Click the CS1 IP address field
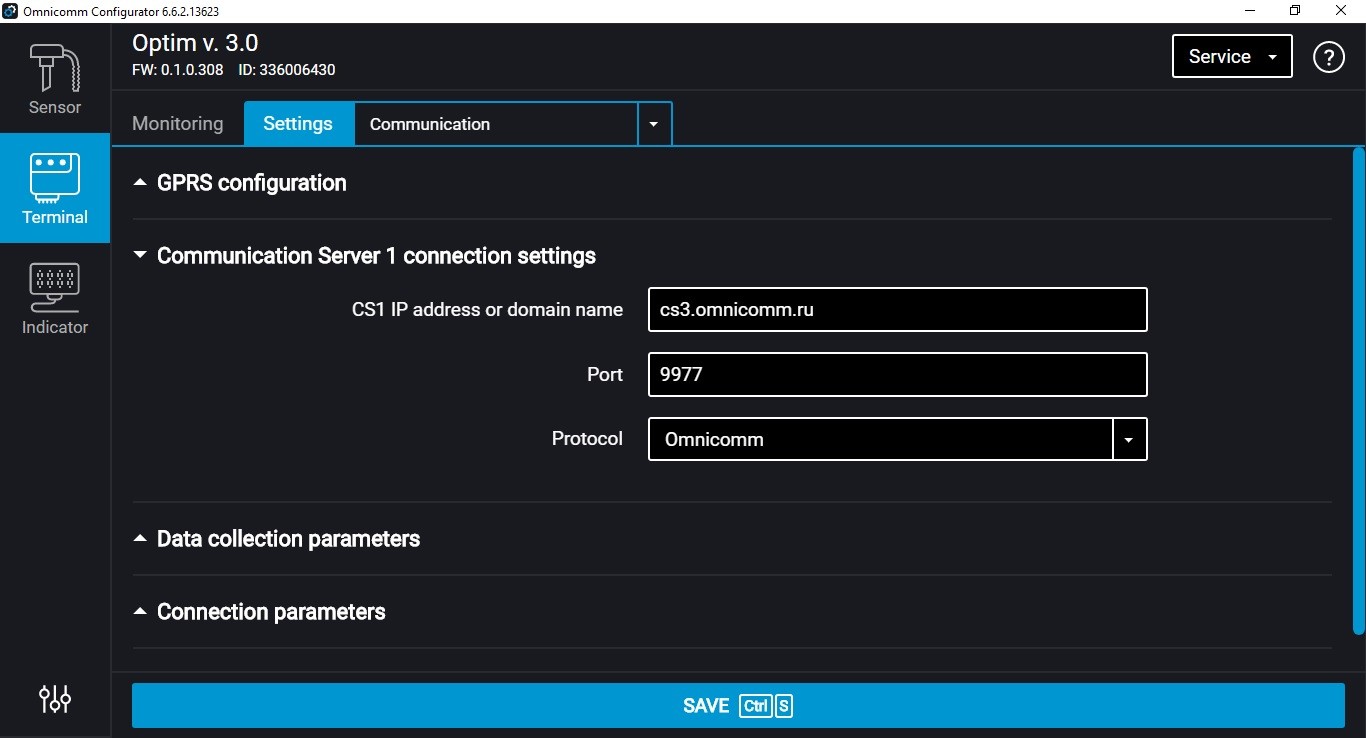Screen dimensions: 1366x738 (x=897, y=309)
